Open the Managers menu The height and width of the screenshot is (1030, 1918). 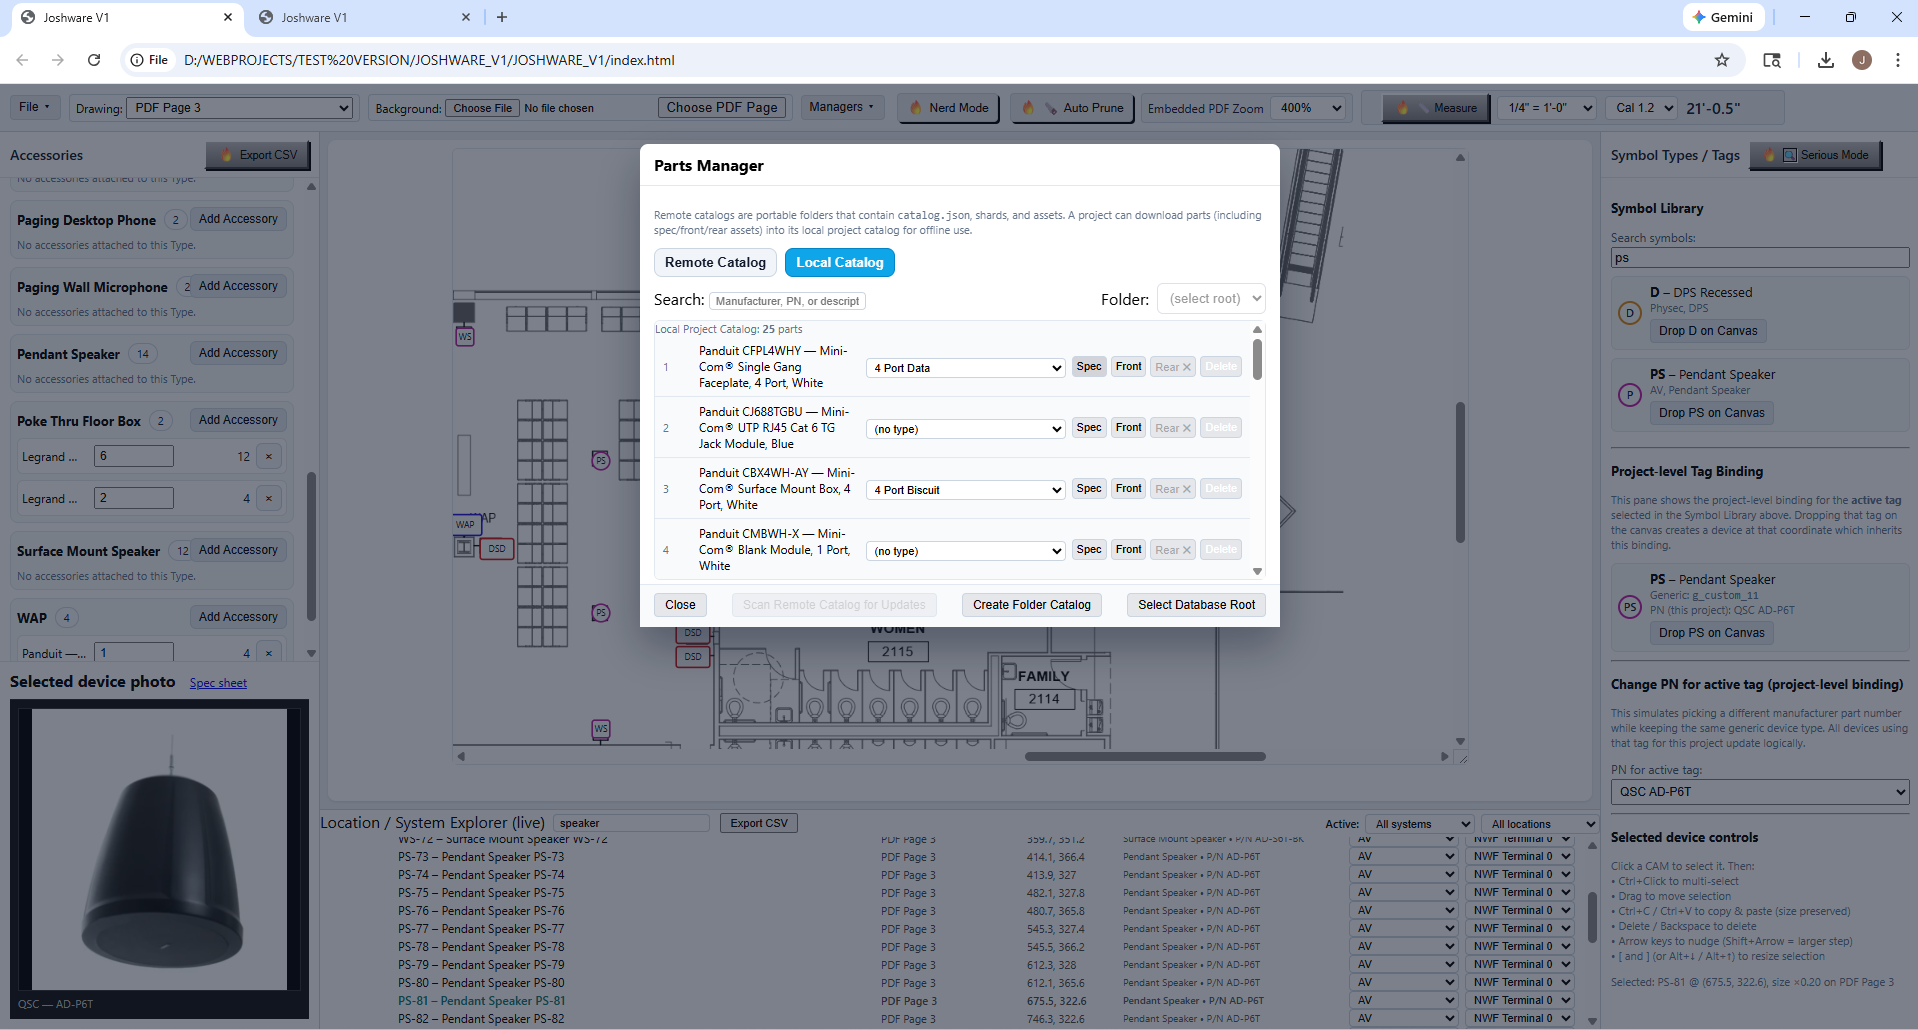(840, 107)
